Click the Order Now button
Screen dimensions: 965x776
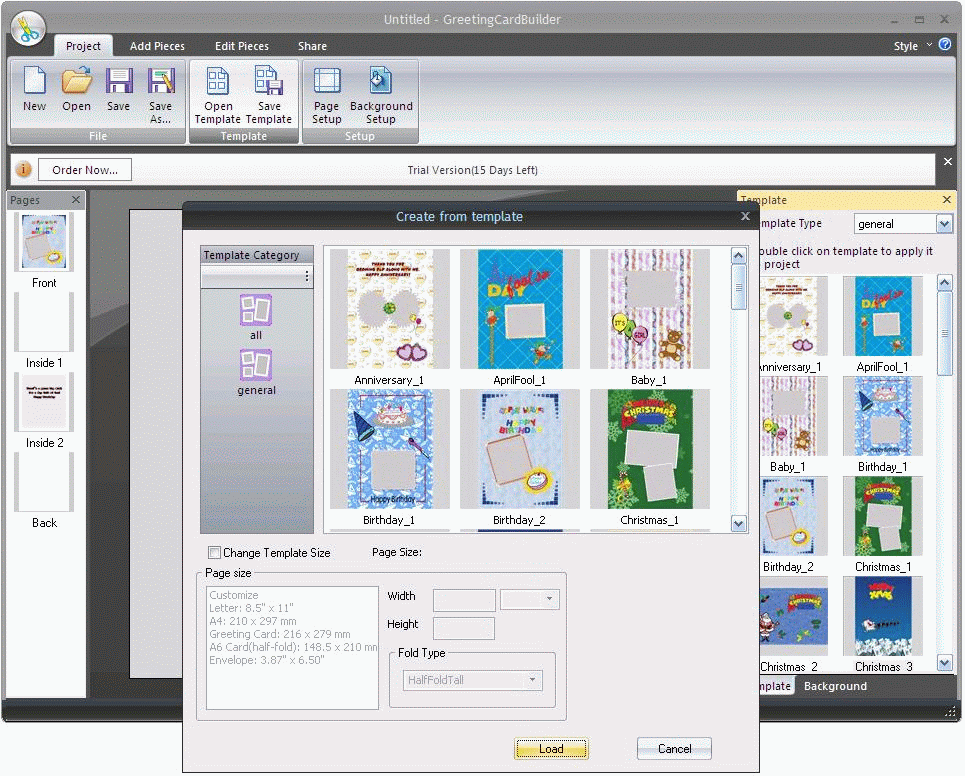pyautogui.click(x=84, y=169)
